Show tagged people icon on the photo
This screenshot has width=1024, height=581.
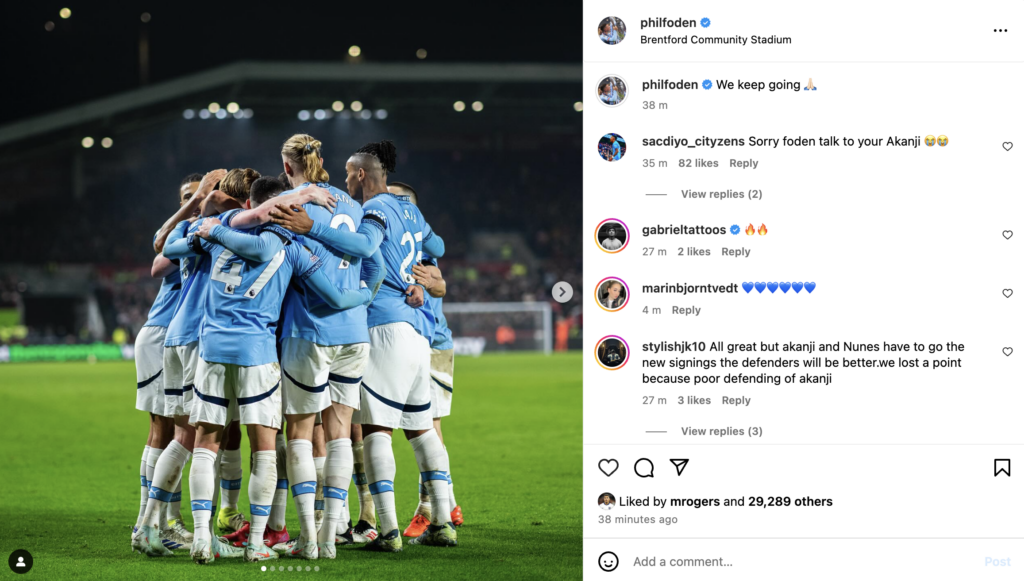point(21,561)
